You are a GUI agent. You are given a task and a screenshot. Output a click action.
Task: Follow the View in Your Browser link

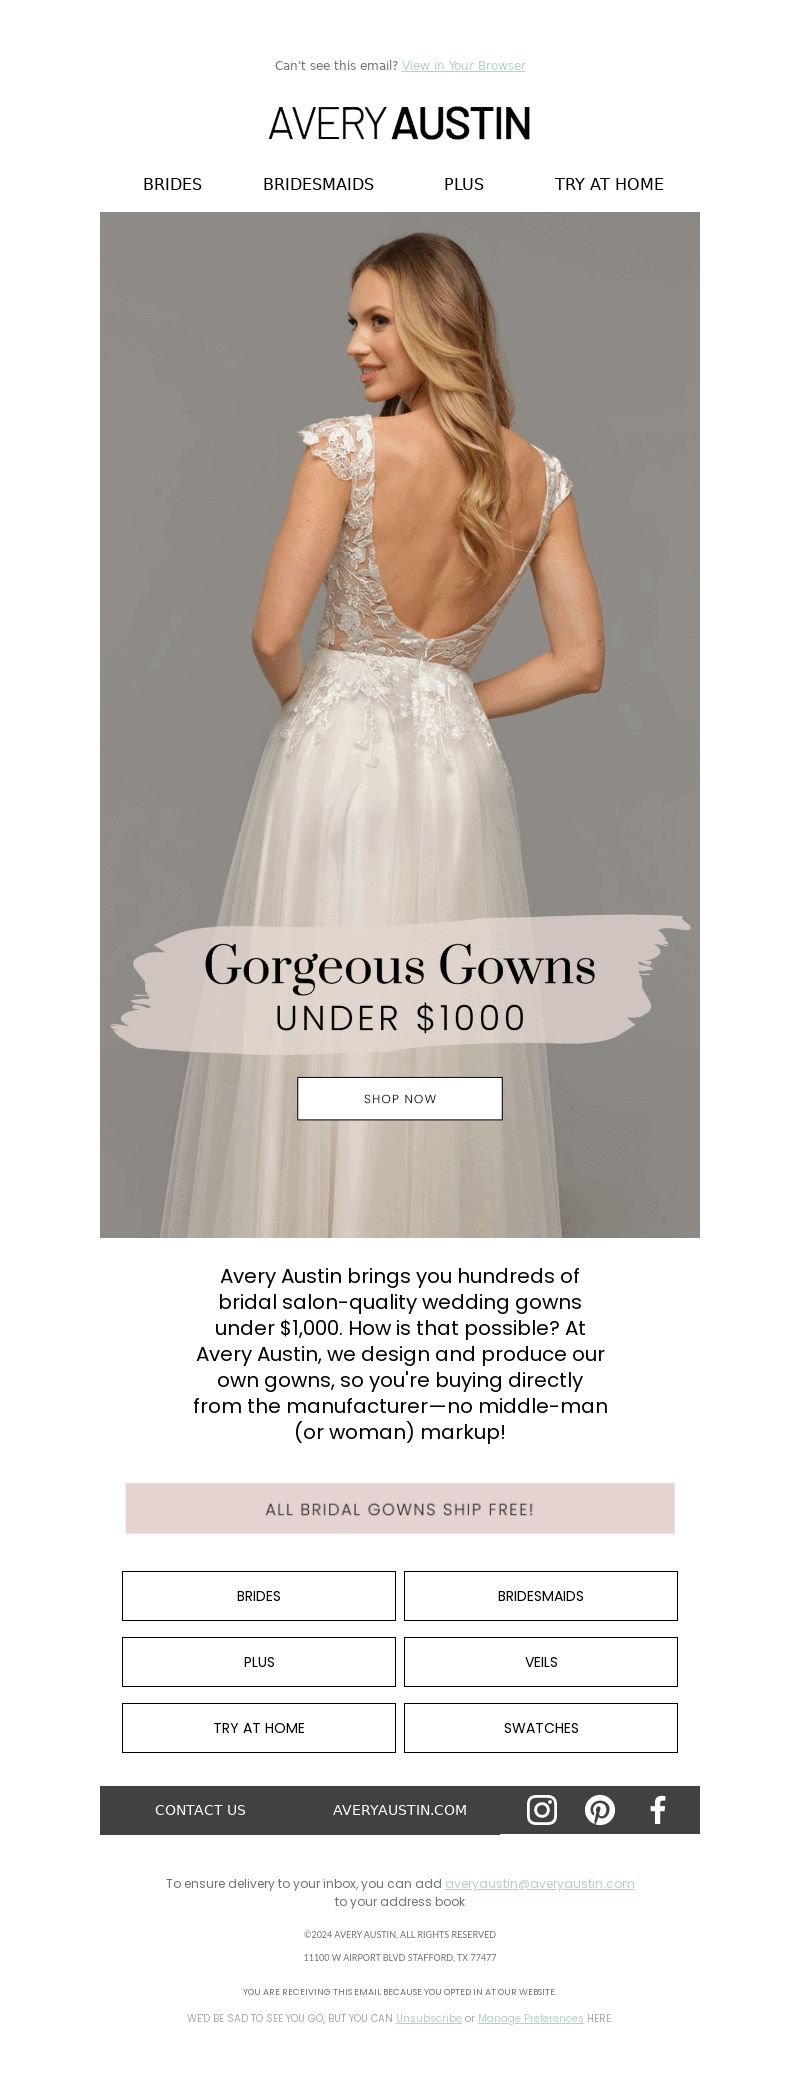coord(463,66)
